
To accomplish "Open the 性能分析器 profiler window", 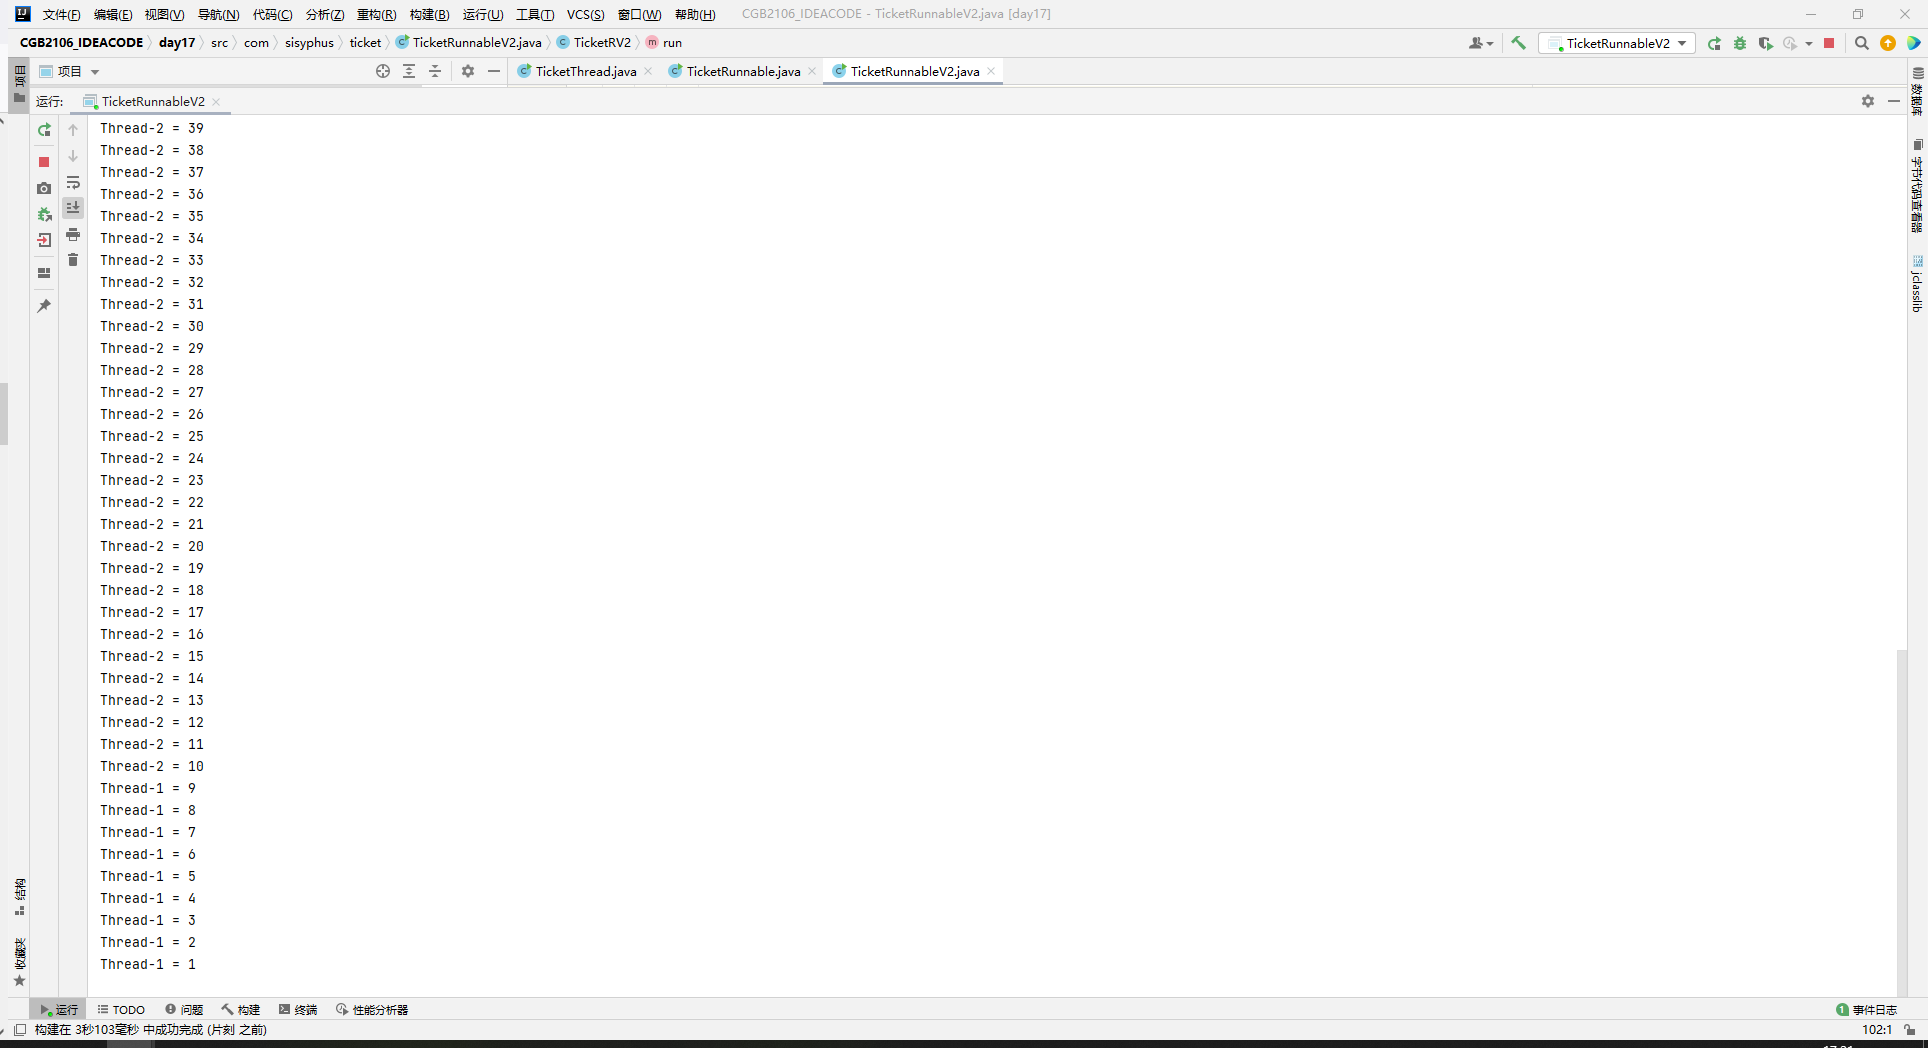I will (372, 1010).
